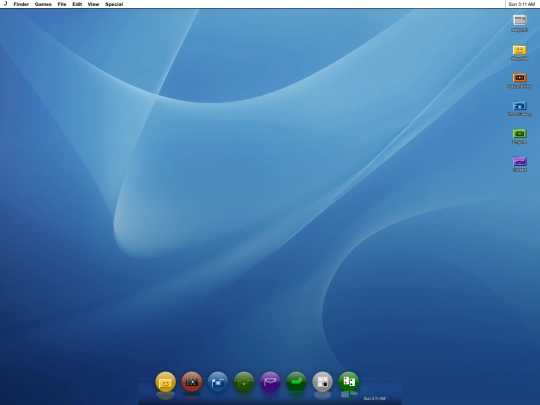Open the purple envelope dock icon
The image size is (540, 405).
tap(270, 382)
